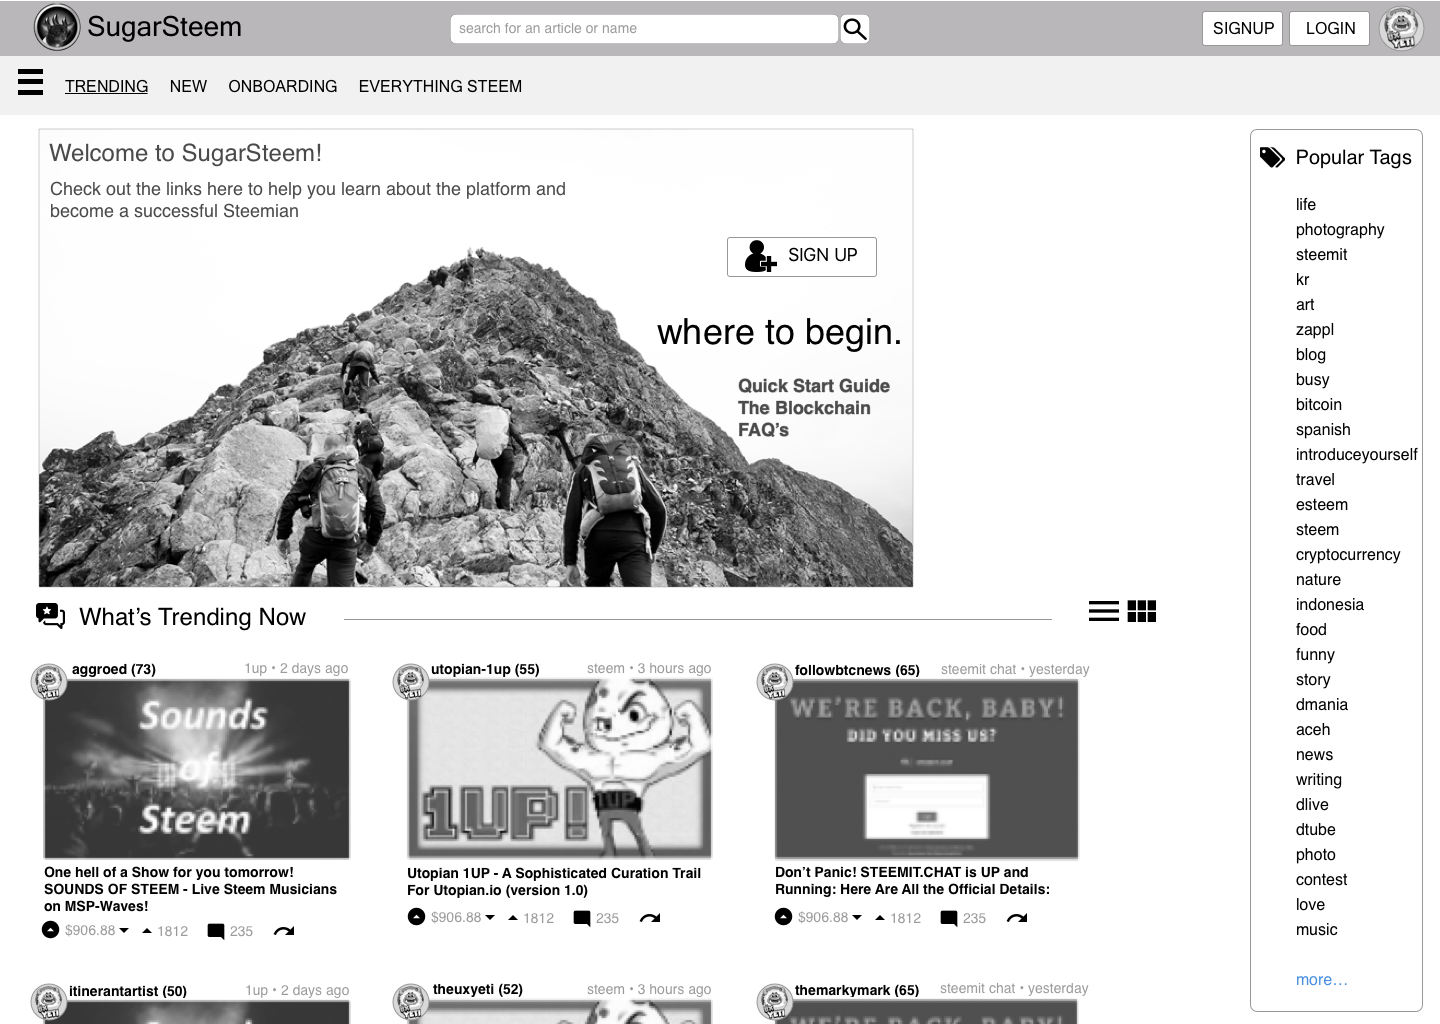Open the Sounds of Steem thumbnail
This screenshot has height=1024, width=1440.
coord(197,769)
